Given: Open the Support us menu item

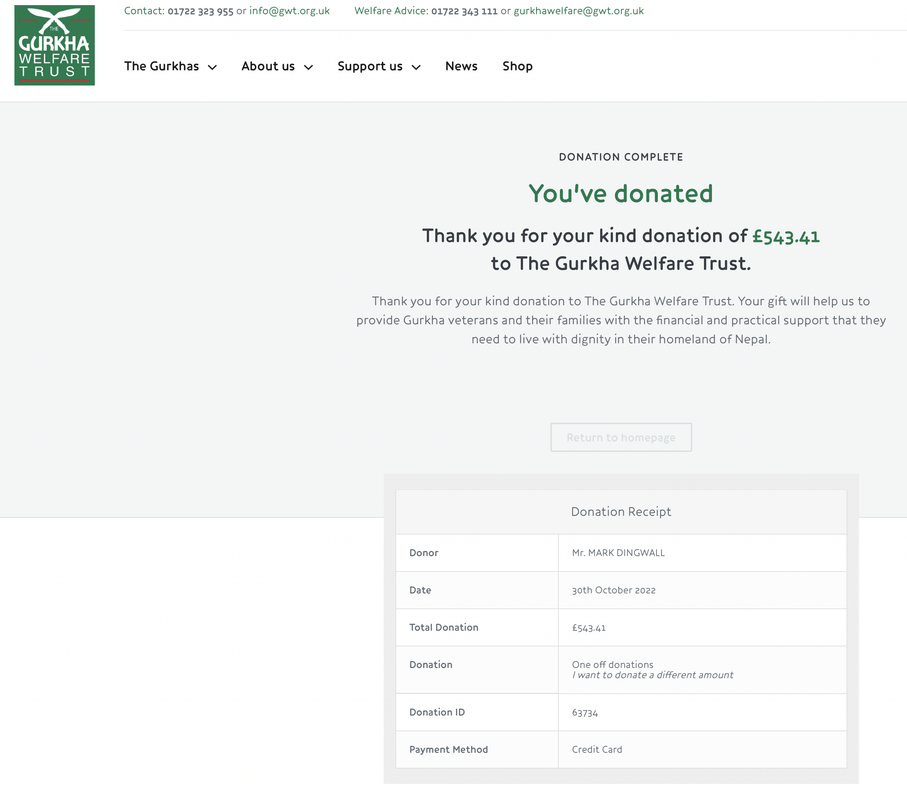Looking at the screenshot, I should click(370, 66).
